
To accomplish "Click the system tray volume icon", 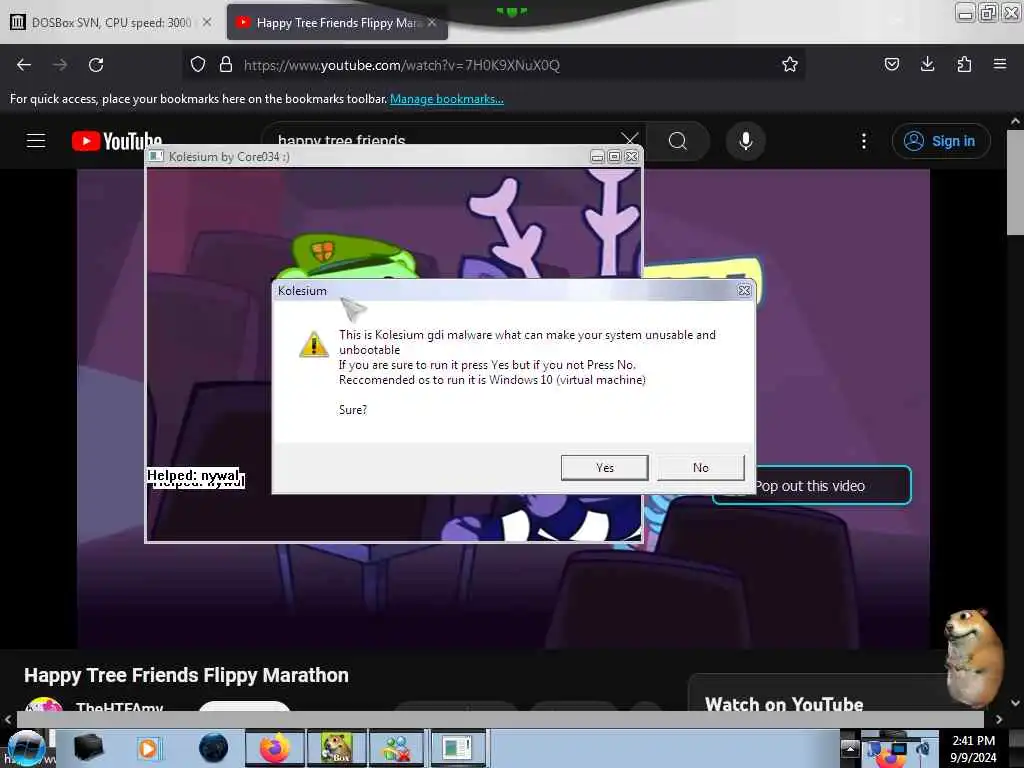I will [x=923, y=748].
